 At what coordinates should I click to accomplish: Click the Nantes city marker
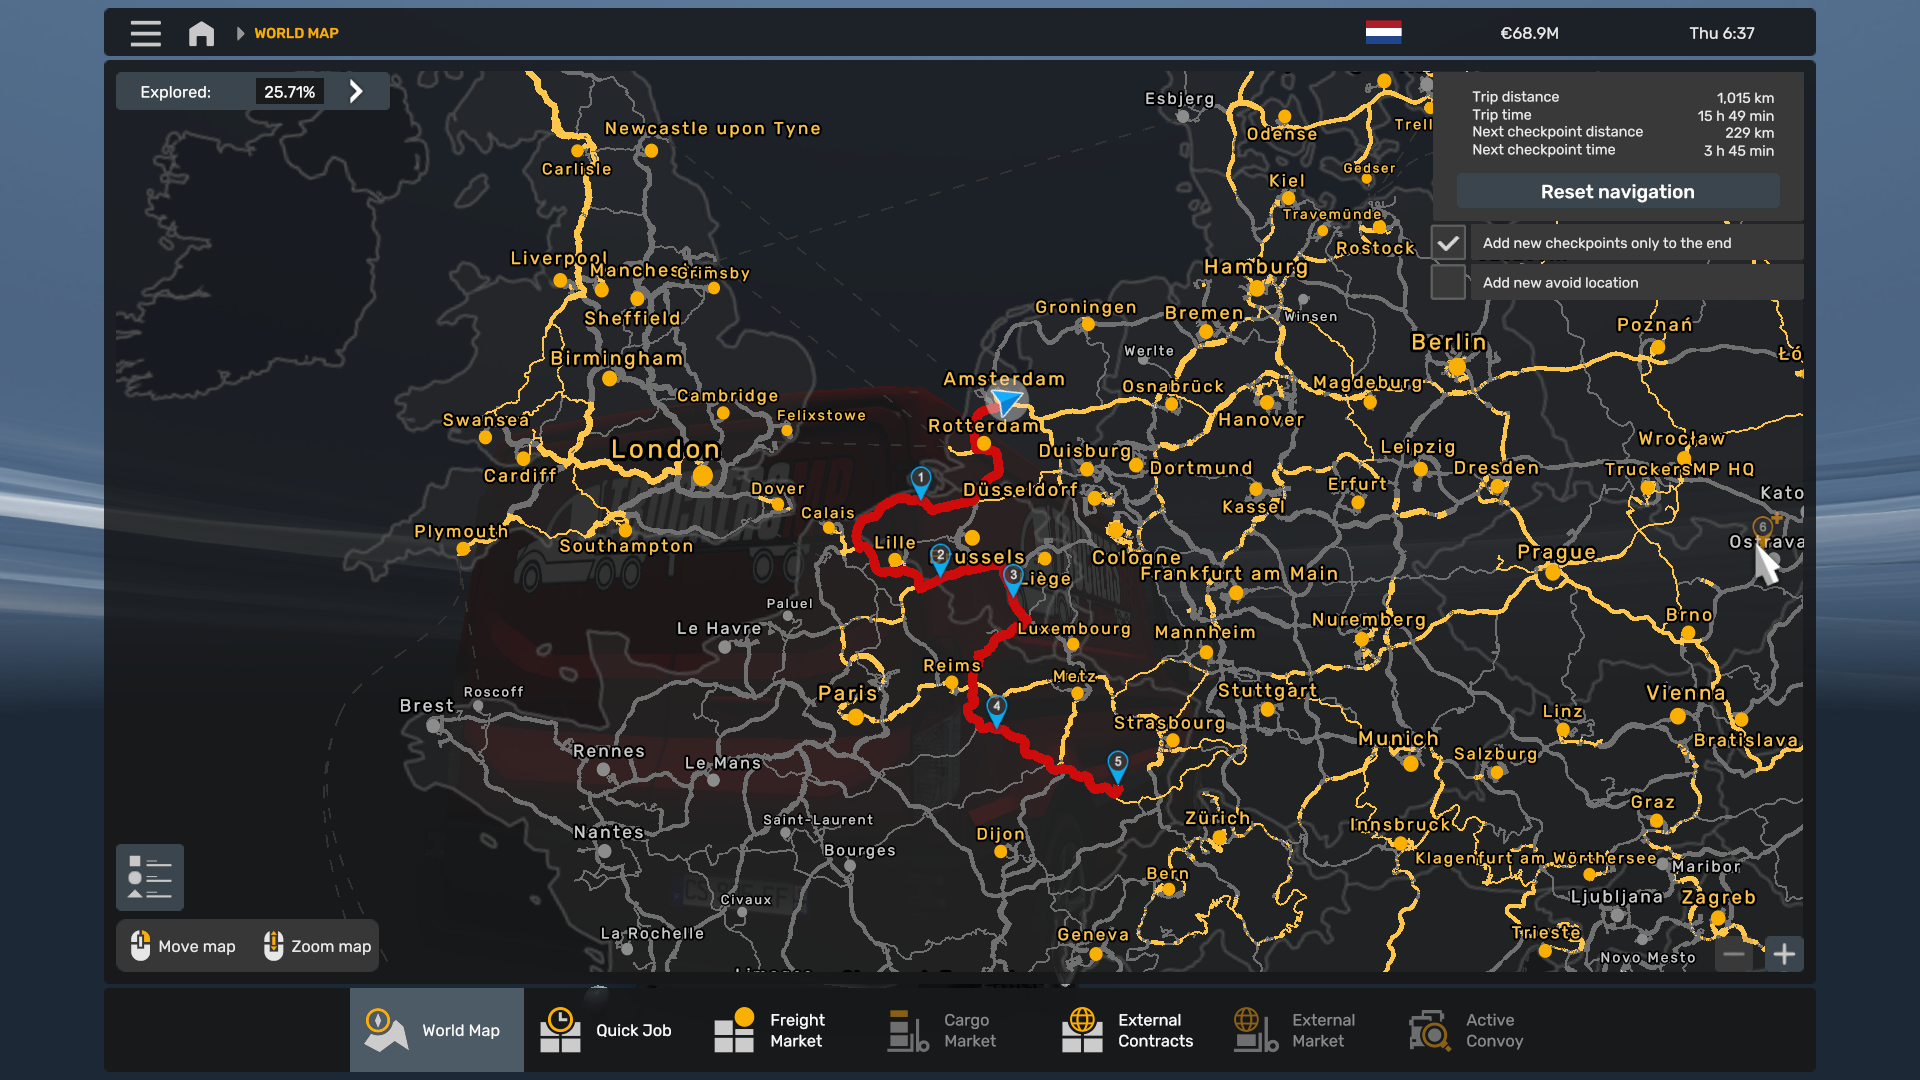click(x=604, y=852)
